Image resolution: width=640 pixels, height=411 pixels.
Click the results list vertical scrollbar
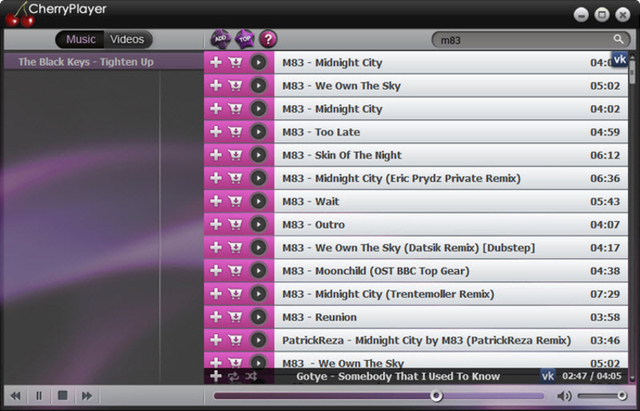pos(632,219)
